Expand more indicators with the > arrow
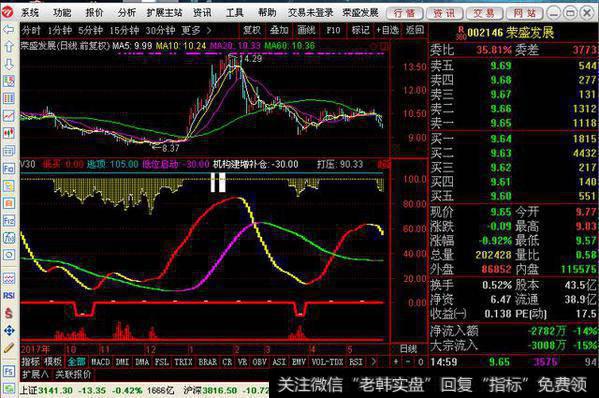The width and height of the screenshot is (599, 398). click(374, 361)
